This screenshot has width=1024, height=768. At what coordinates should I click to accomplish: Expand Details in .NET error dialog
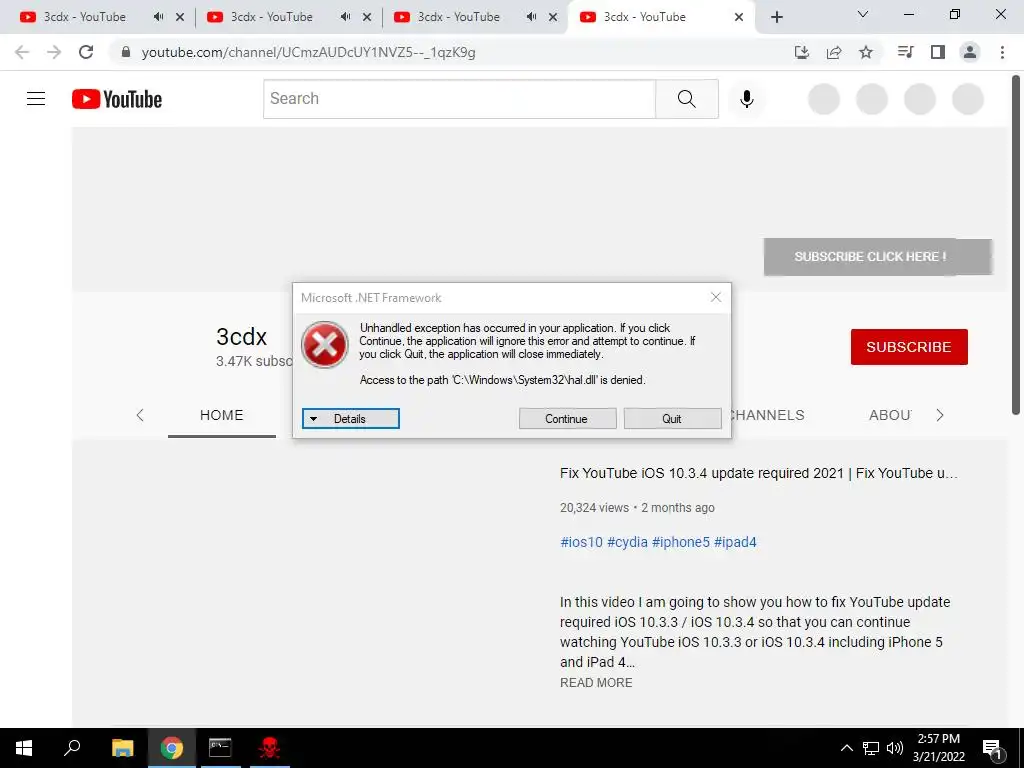pyautogui.click(x=351, y=419)
